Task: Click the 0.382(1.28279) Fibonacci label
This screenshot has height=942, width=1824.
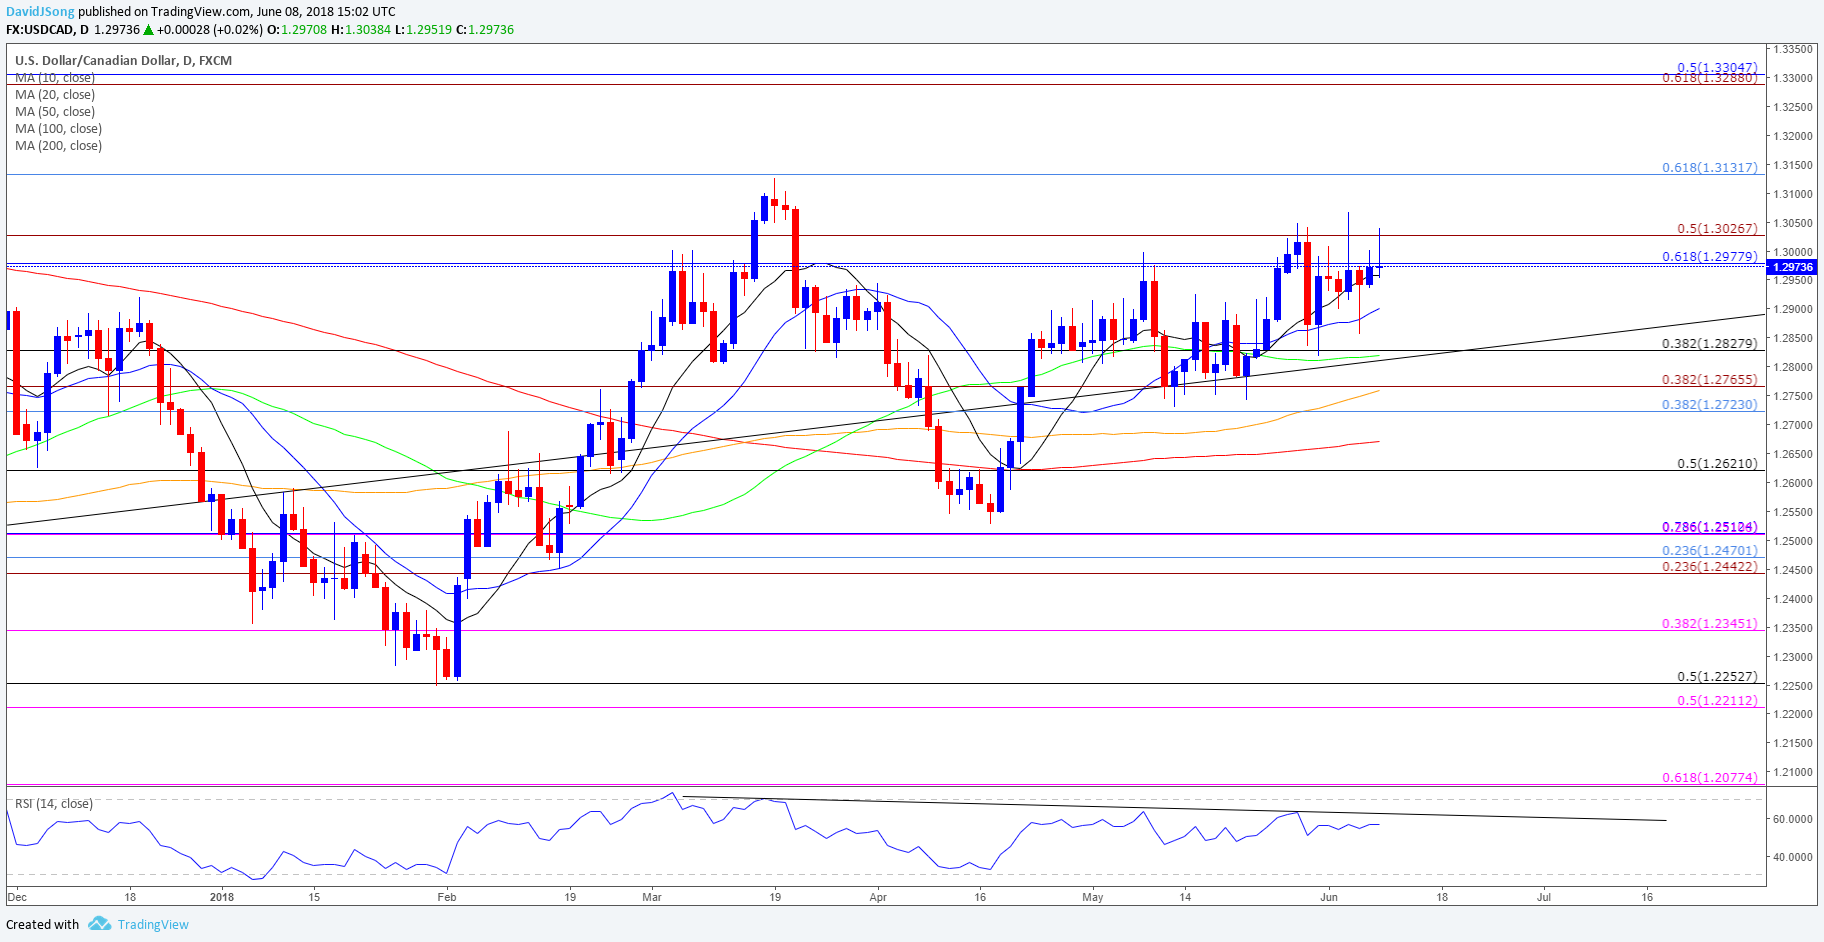Action: click(1710, 344)
